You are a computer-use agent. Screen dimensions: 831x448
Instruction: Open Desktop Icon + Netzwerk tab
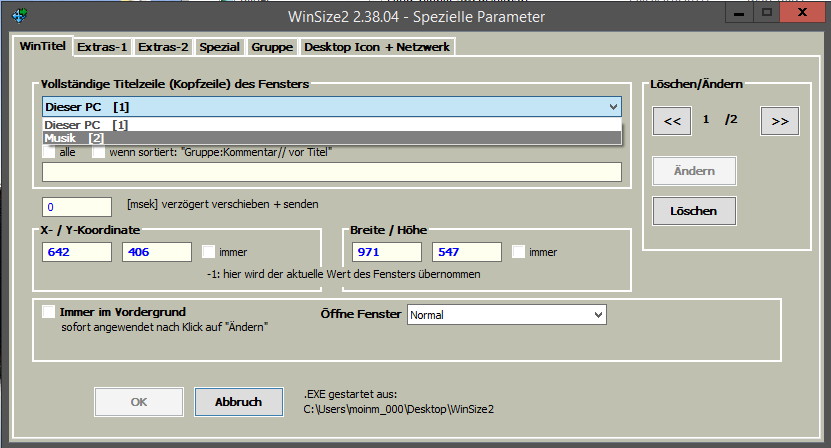coord(377,47)
